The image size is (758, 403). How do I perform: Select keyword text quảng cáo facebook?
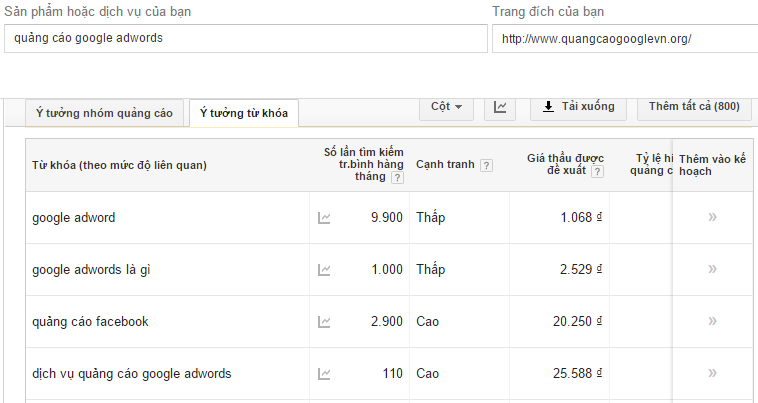90,322
